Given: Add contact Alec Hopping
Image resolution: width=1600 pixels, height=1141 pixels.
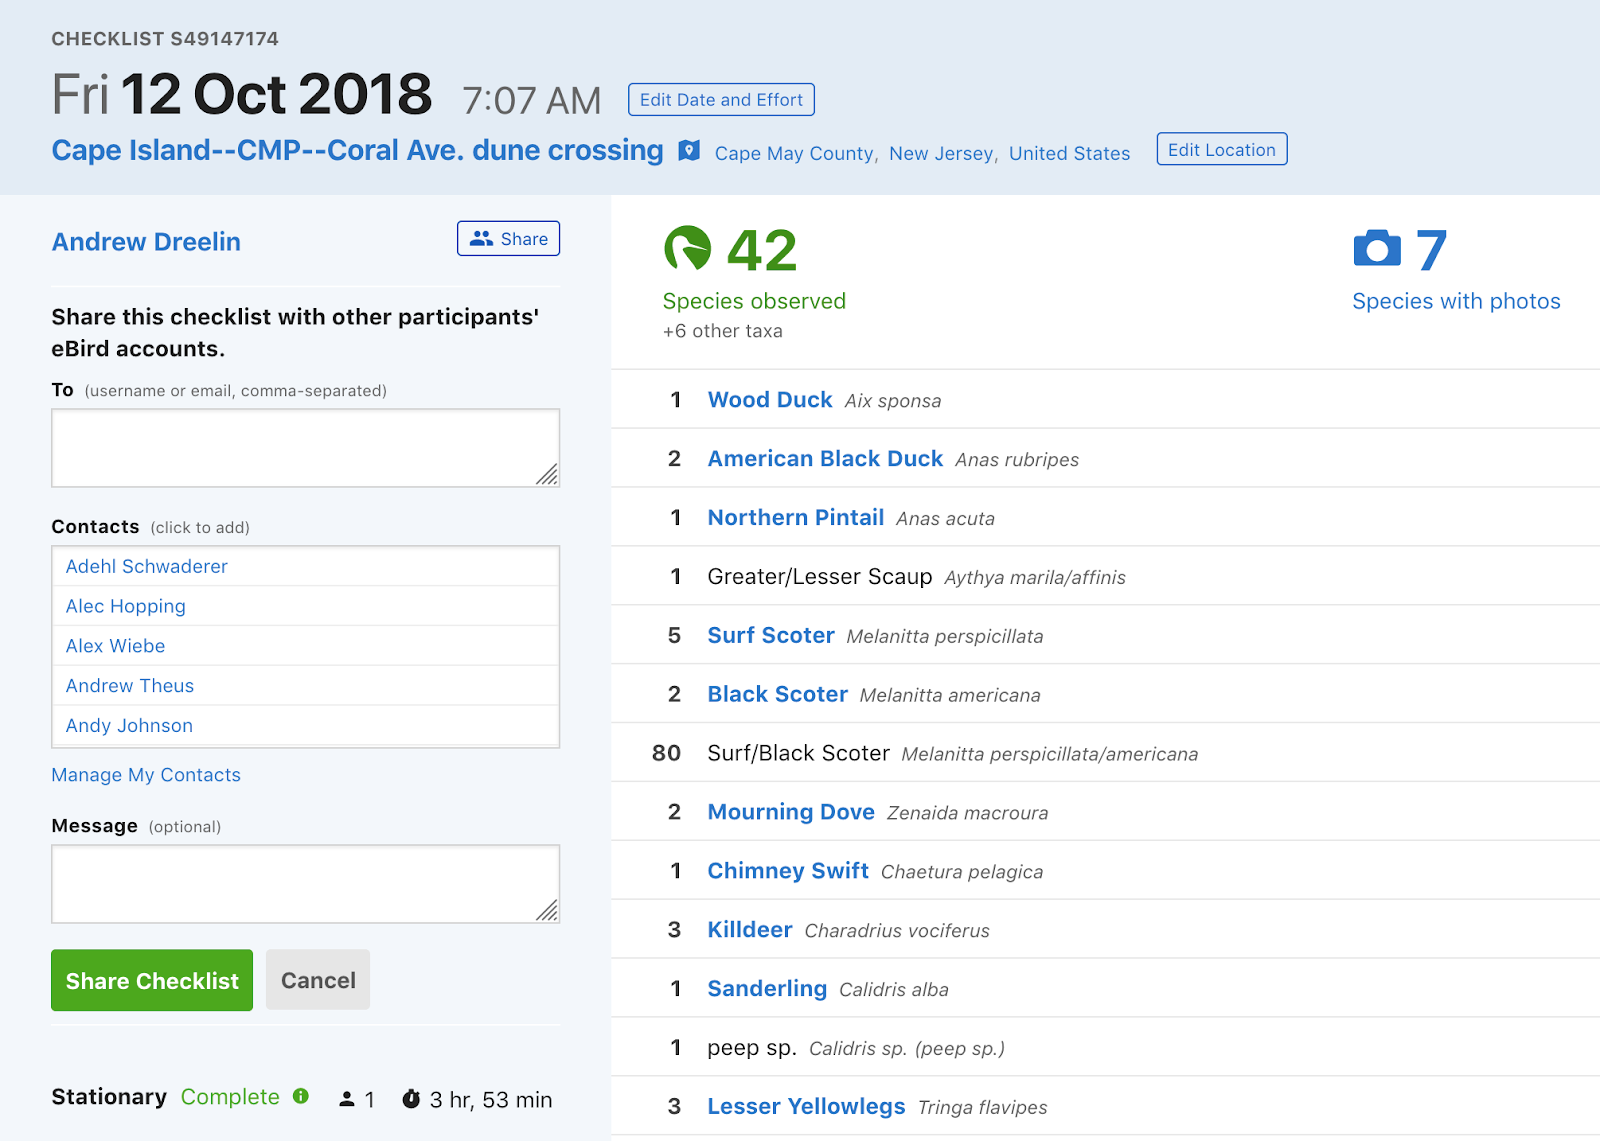Looking at the screenshot, I should pos(305,606).
